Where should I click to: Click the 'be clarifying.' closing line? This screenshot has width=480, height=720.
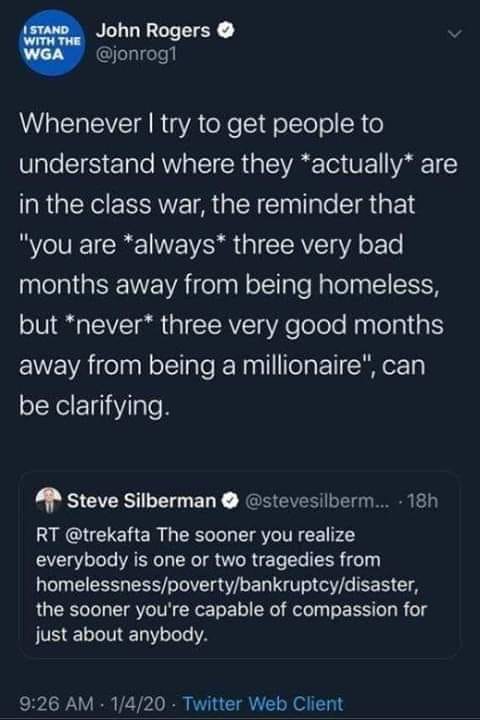tap(94, 406)
